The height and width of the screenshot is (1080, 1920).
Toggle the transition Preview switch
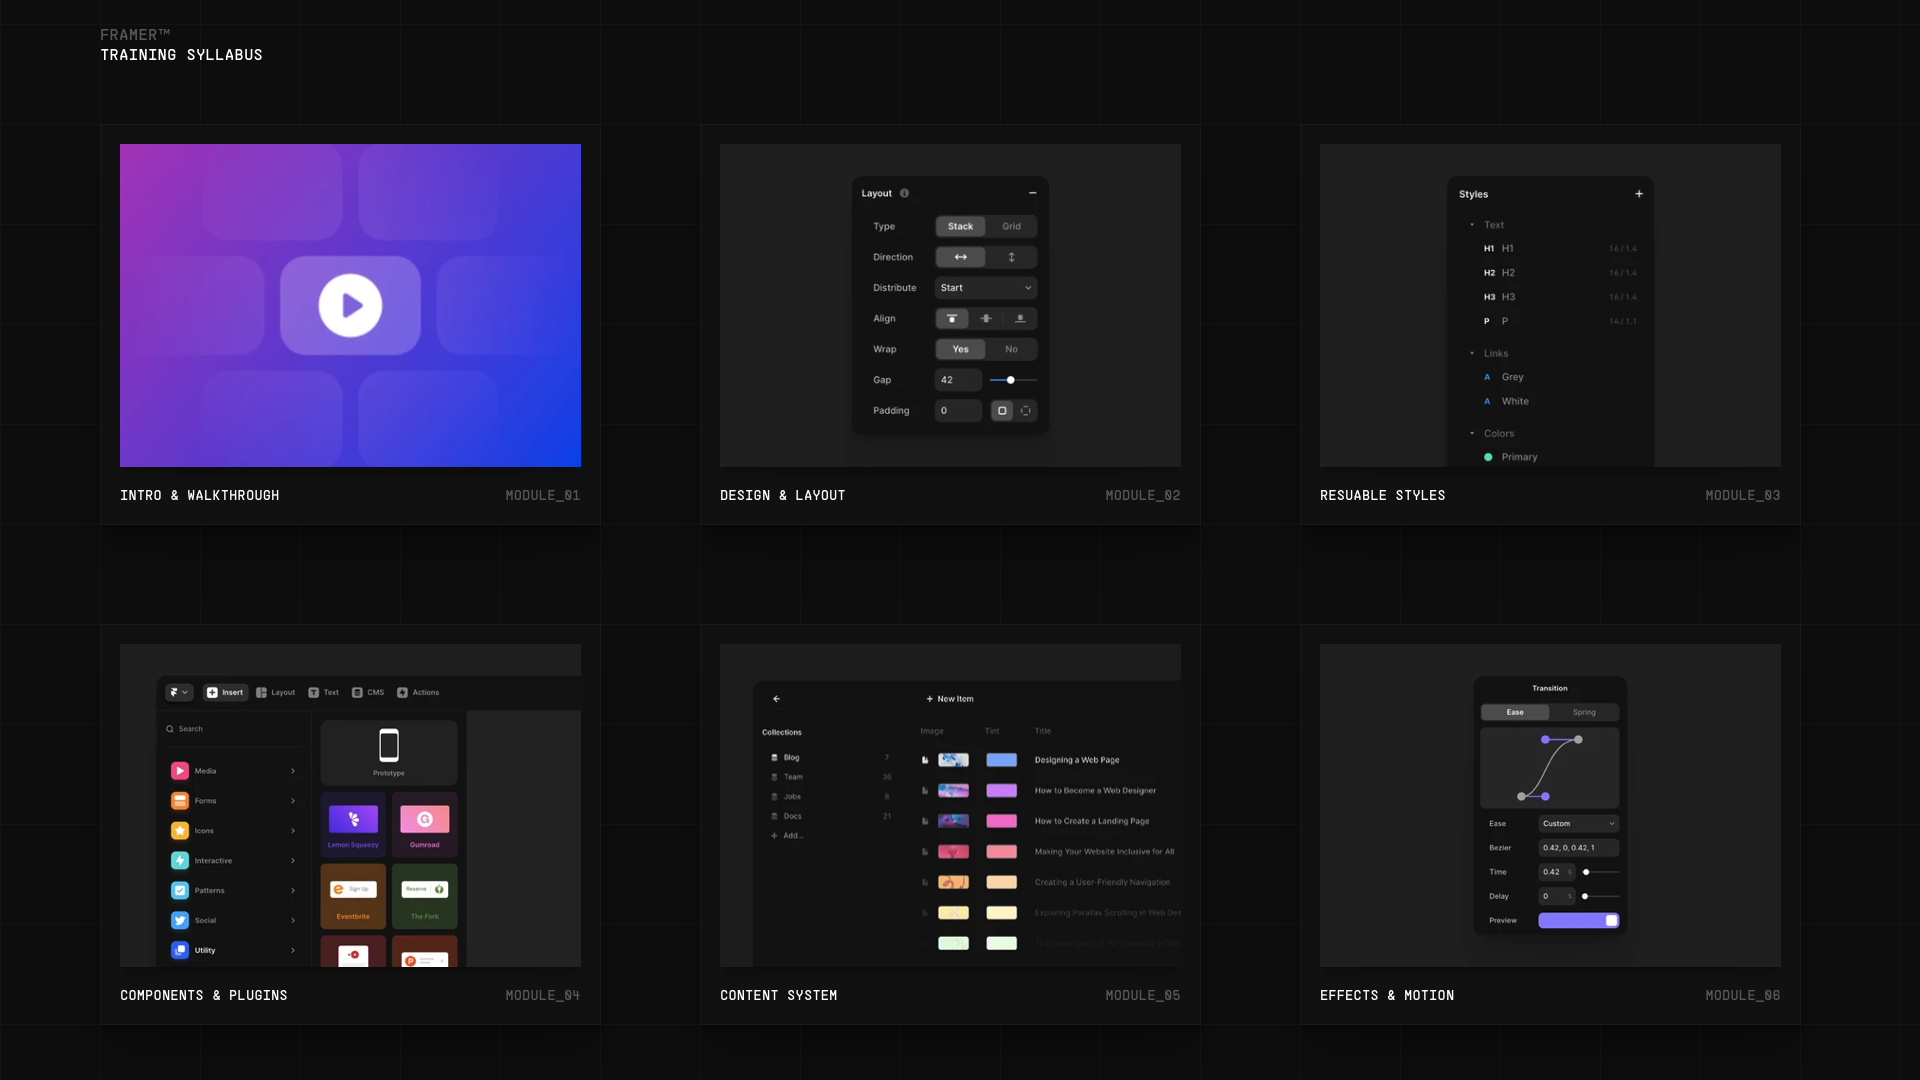click(x=1578, y=920)
